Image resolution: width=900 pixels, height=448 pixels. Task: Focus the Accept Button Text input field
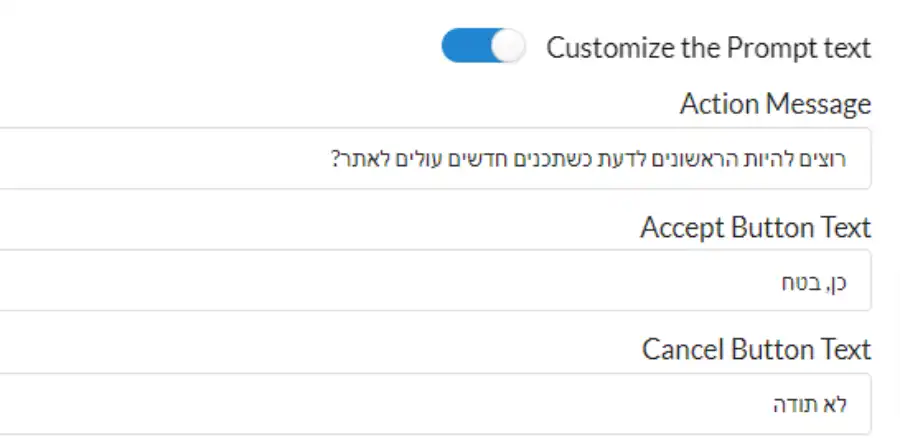coord(435,281)
